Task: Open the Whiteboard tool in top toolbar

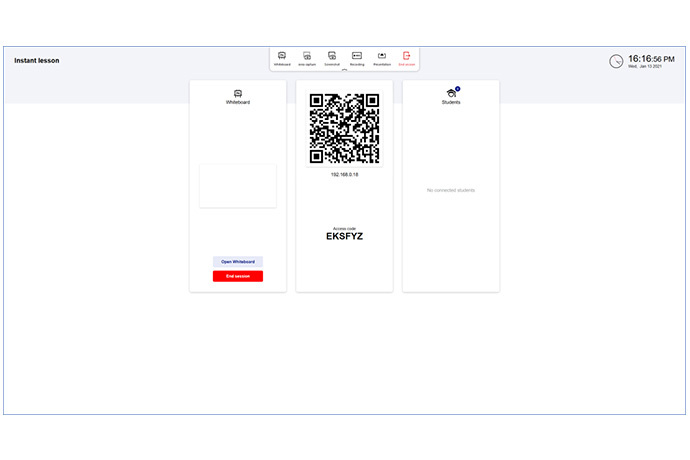Action: (282, 58)
